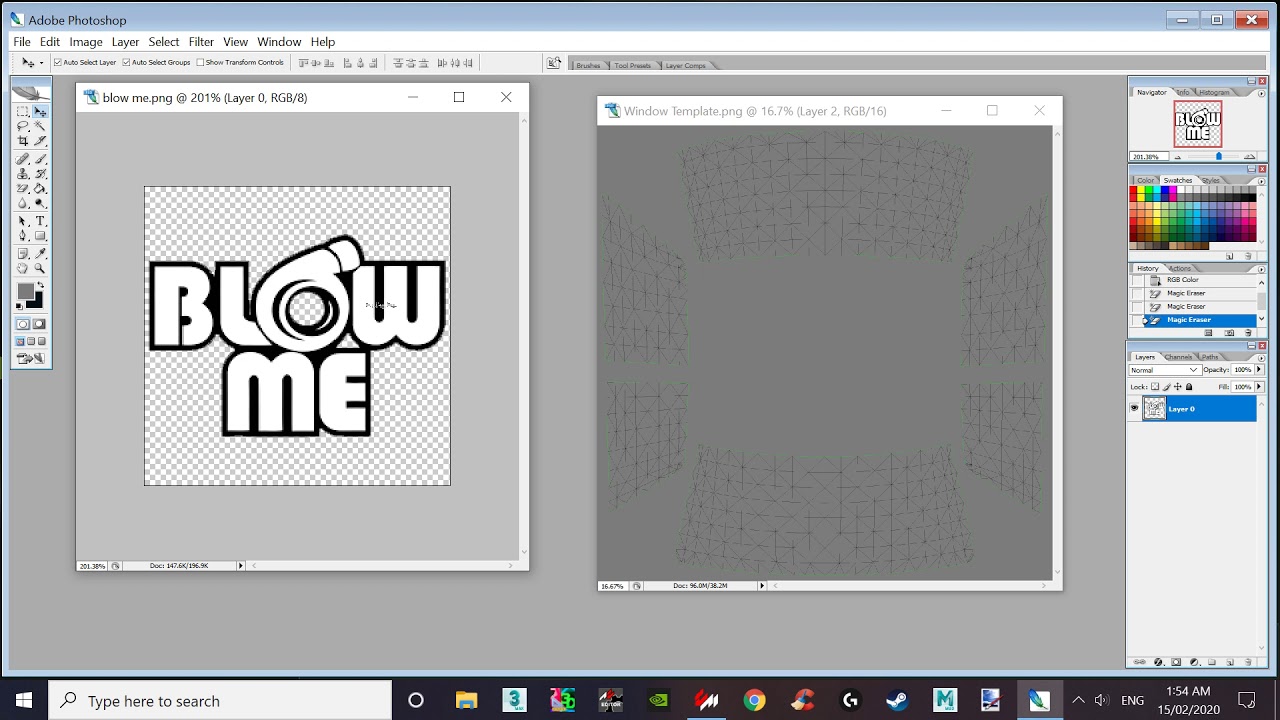Select the Pen tool
This screenshot has height=720, width=1280.
pyautogui.click(x=22, y=235)
